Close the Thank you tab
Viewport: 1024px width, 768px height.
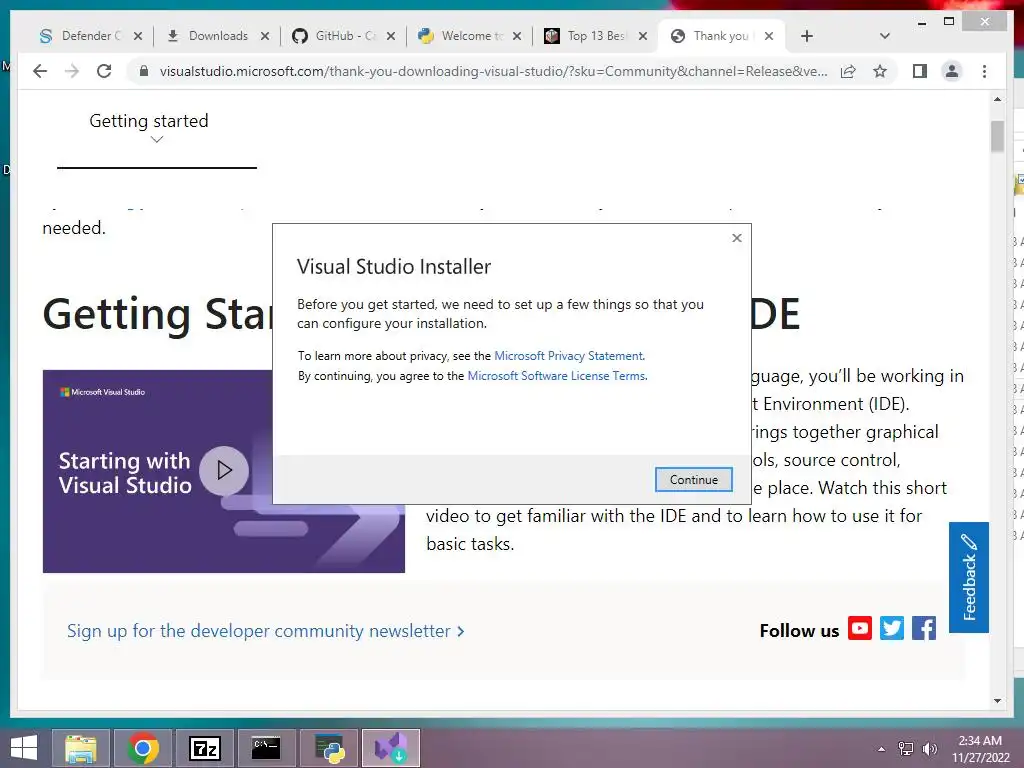[x=769, y=37]
